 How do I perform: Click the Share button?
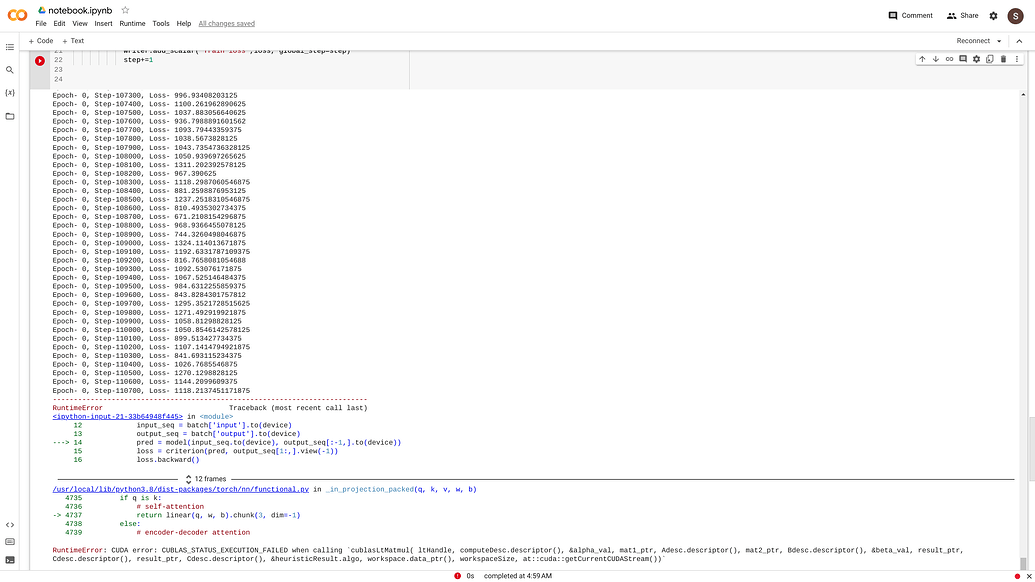pyautogui.click(x=962, y=16)
